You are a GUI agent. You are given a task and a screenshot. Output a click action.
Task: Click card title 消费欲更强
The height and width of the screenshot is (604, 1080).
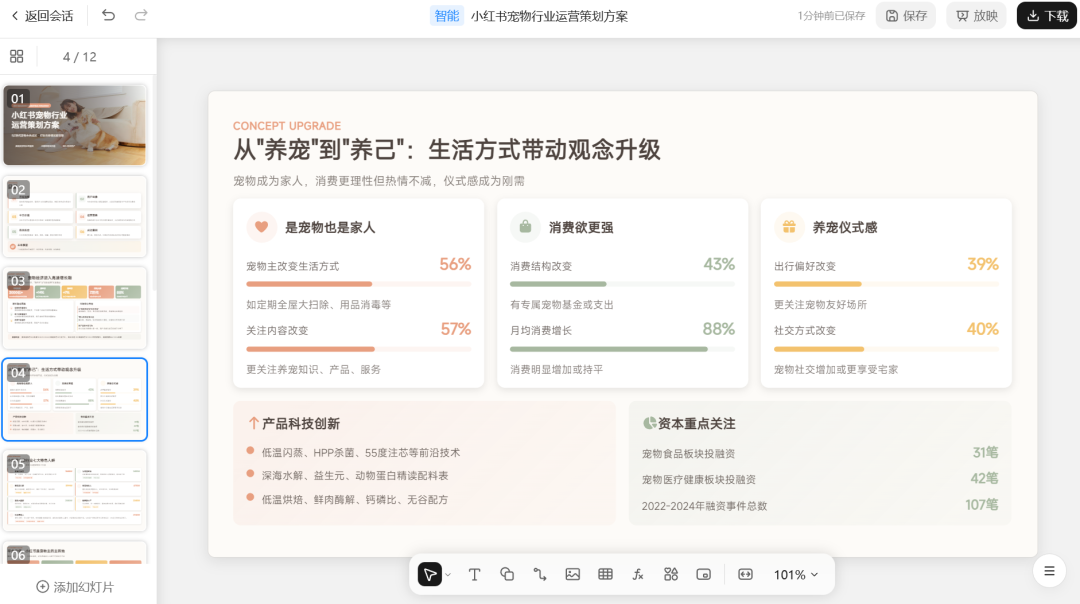pos(581,227)
